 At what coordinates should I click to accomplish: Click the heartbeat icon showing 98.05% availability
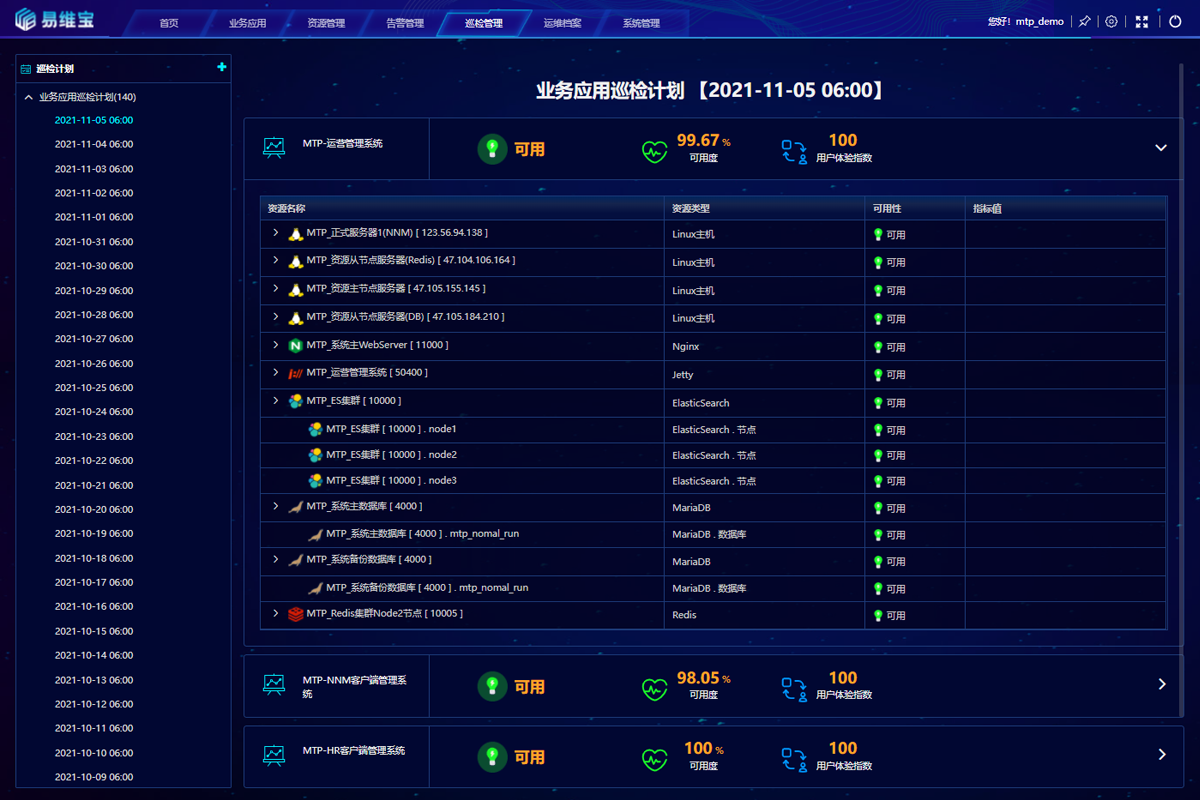tap(654, 688)
